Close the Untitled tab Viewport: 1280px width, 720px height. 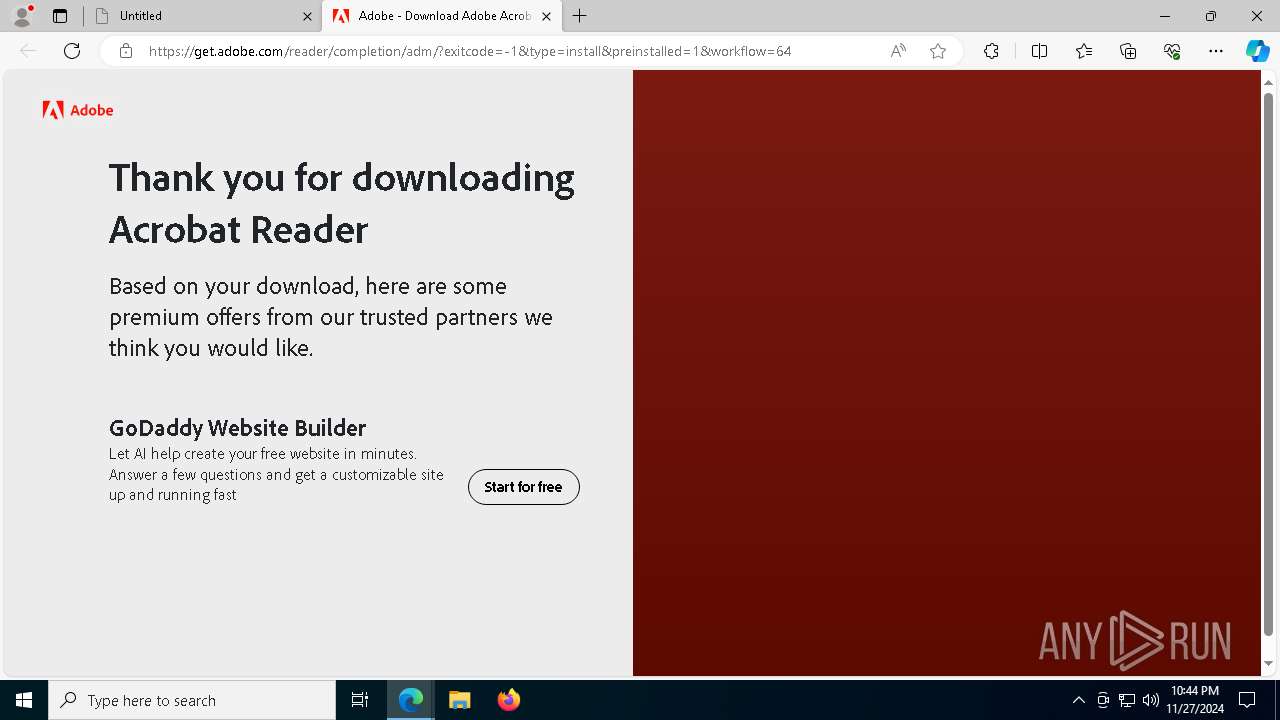pos(307,16)
